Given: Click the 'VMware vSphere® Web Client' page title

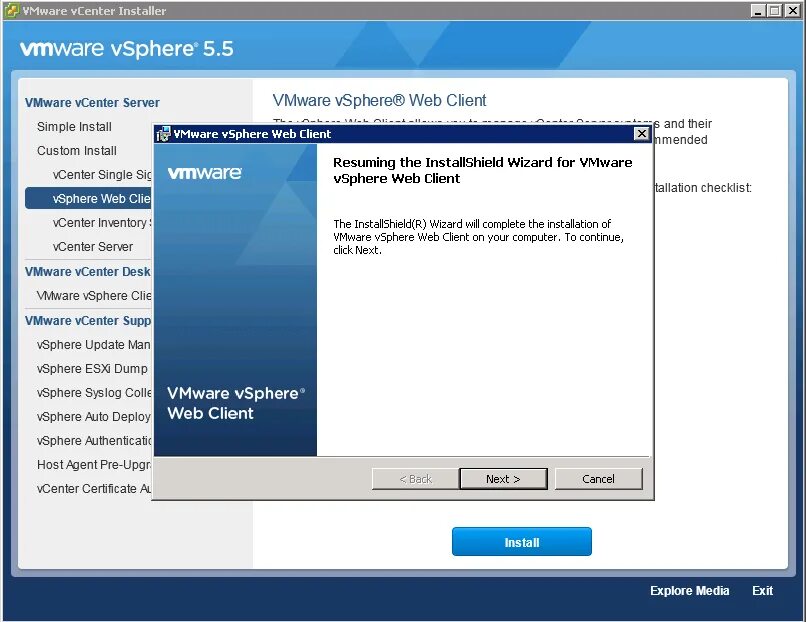Looking at the screenshot, I should [379, 100].
